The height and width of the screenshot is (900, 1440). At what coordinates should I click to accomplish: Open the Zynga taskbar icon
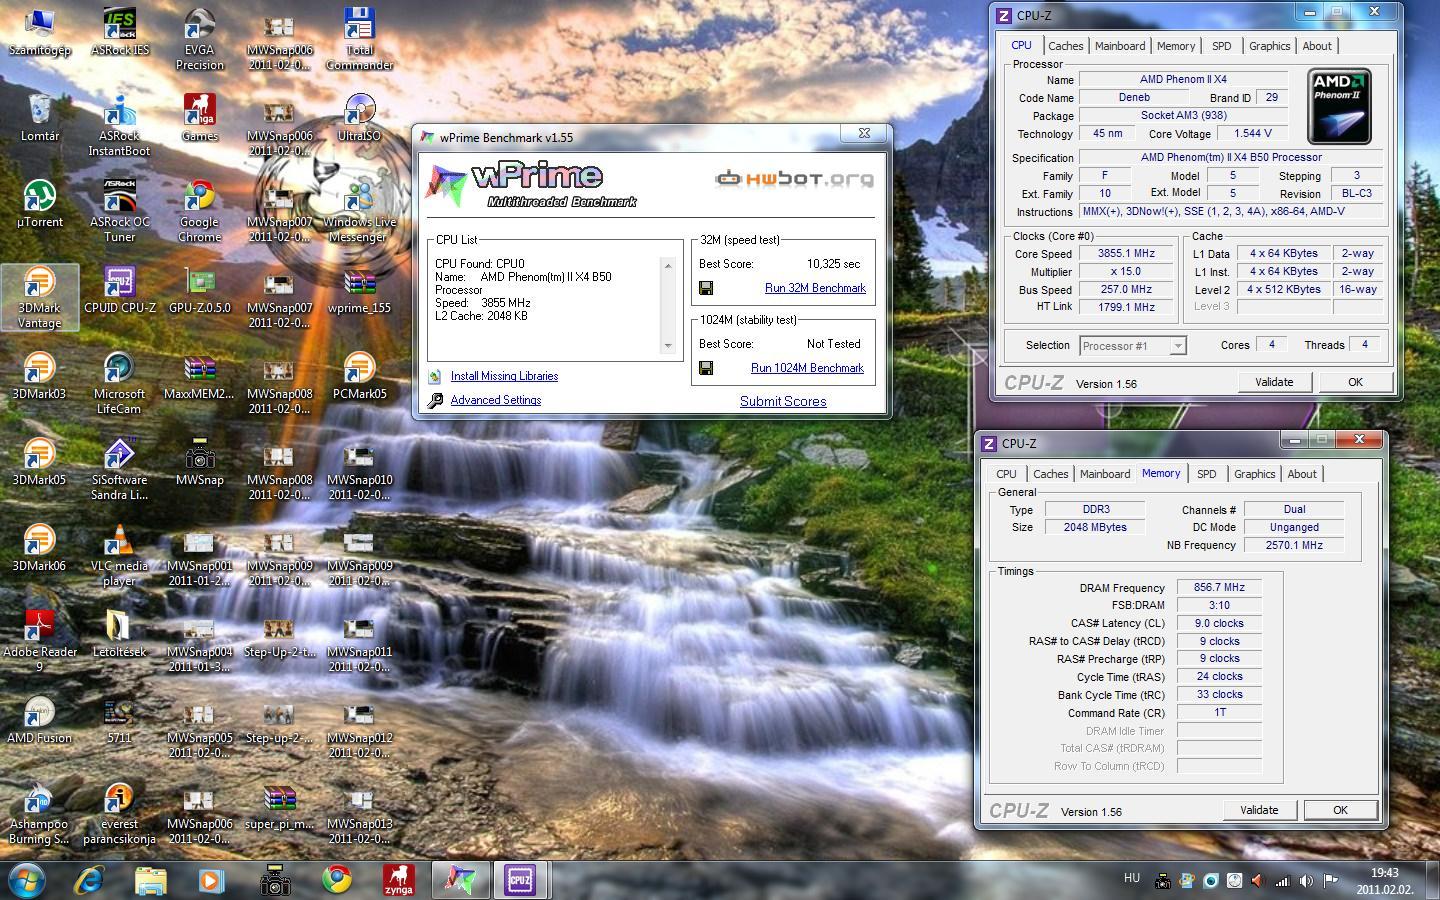pos(399,879)
